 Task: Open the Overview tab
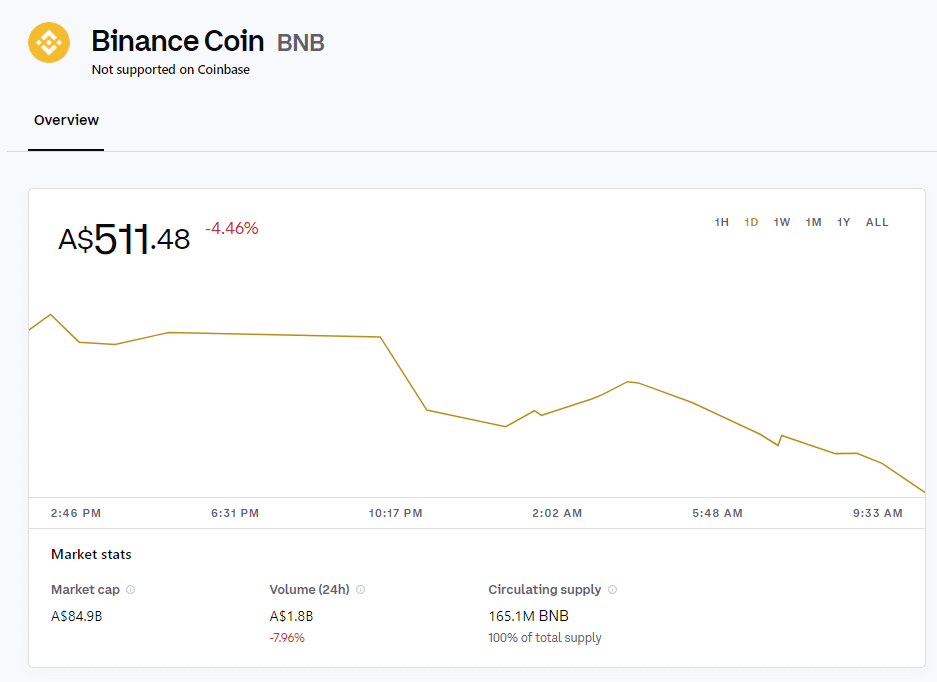pos(66,120)
